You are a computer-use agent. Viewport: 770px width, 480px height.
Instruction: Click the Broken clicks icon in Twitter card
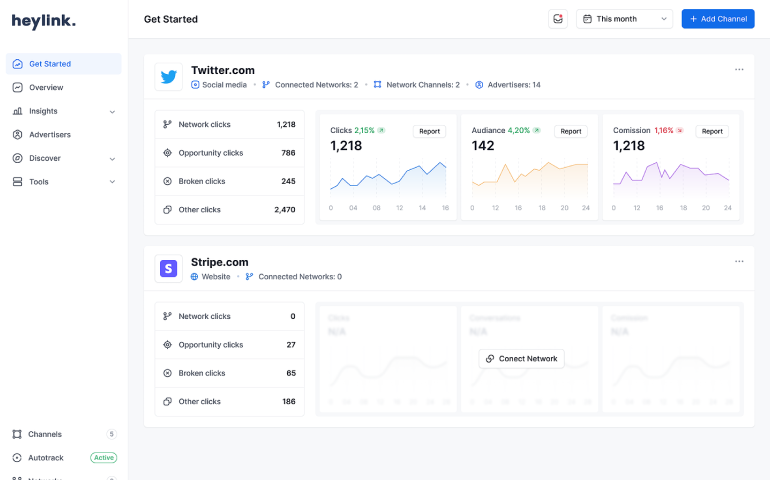point(167,181)
